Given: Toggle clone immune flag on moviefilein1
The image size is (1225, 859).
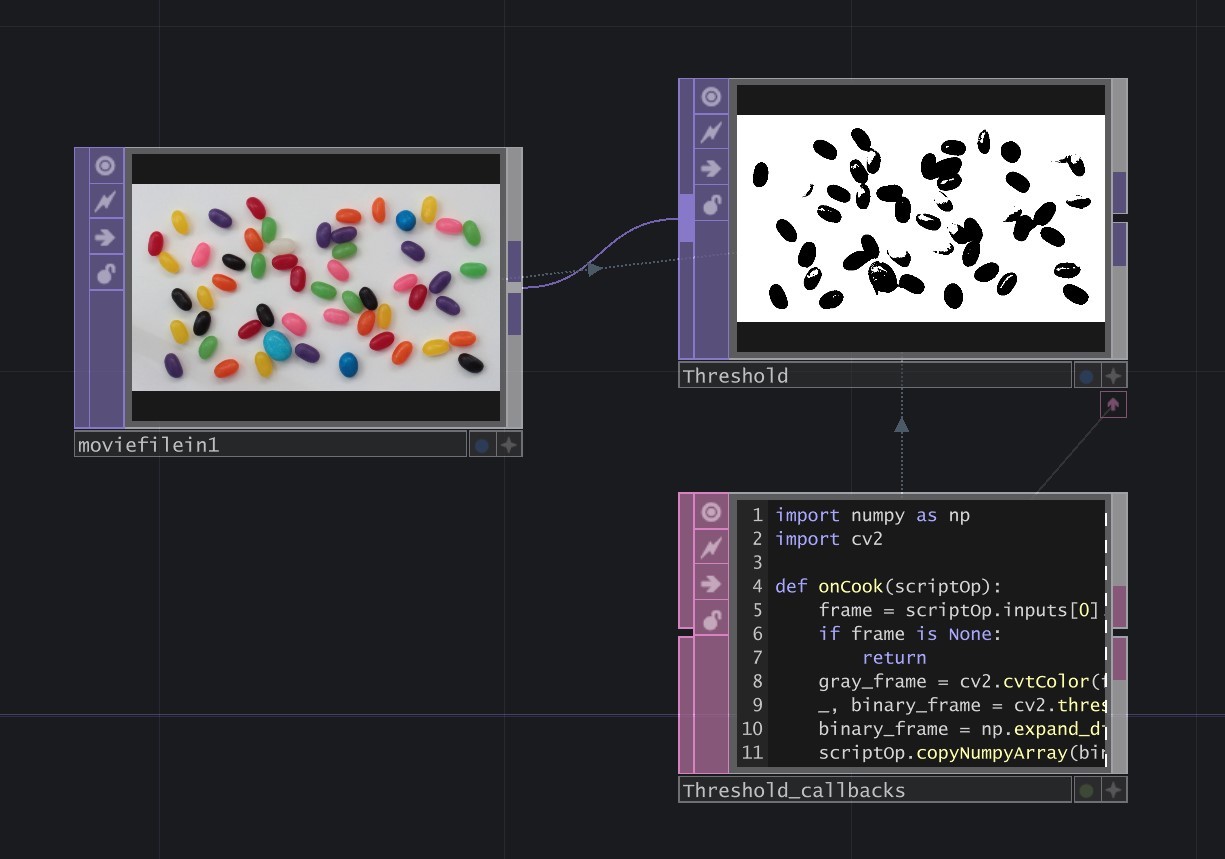Looking at the screenshot, I should pyautogui.click(x=105, y=202).
